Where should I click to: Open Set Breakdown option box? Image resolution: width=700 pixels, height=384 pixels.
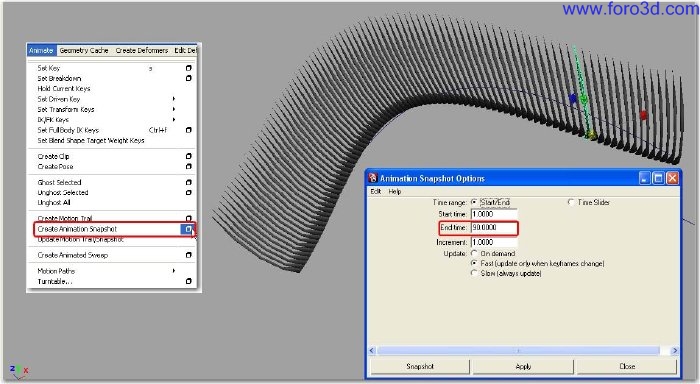(x=188, y=78)
